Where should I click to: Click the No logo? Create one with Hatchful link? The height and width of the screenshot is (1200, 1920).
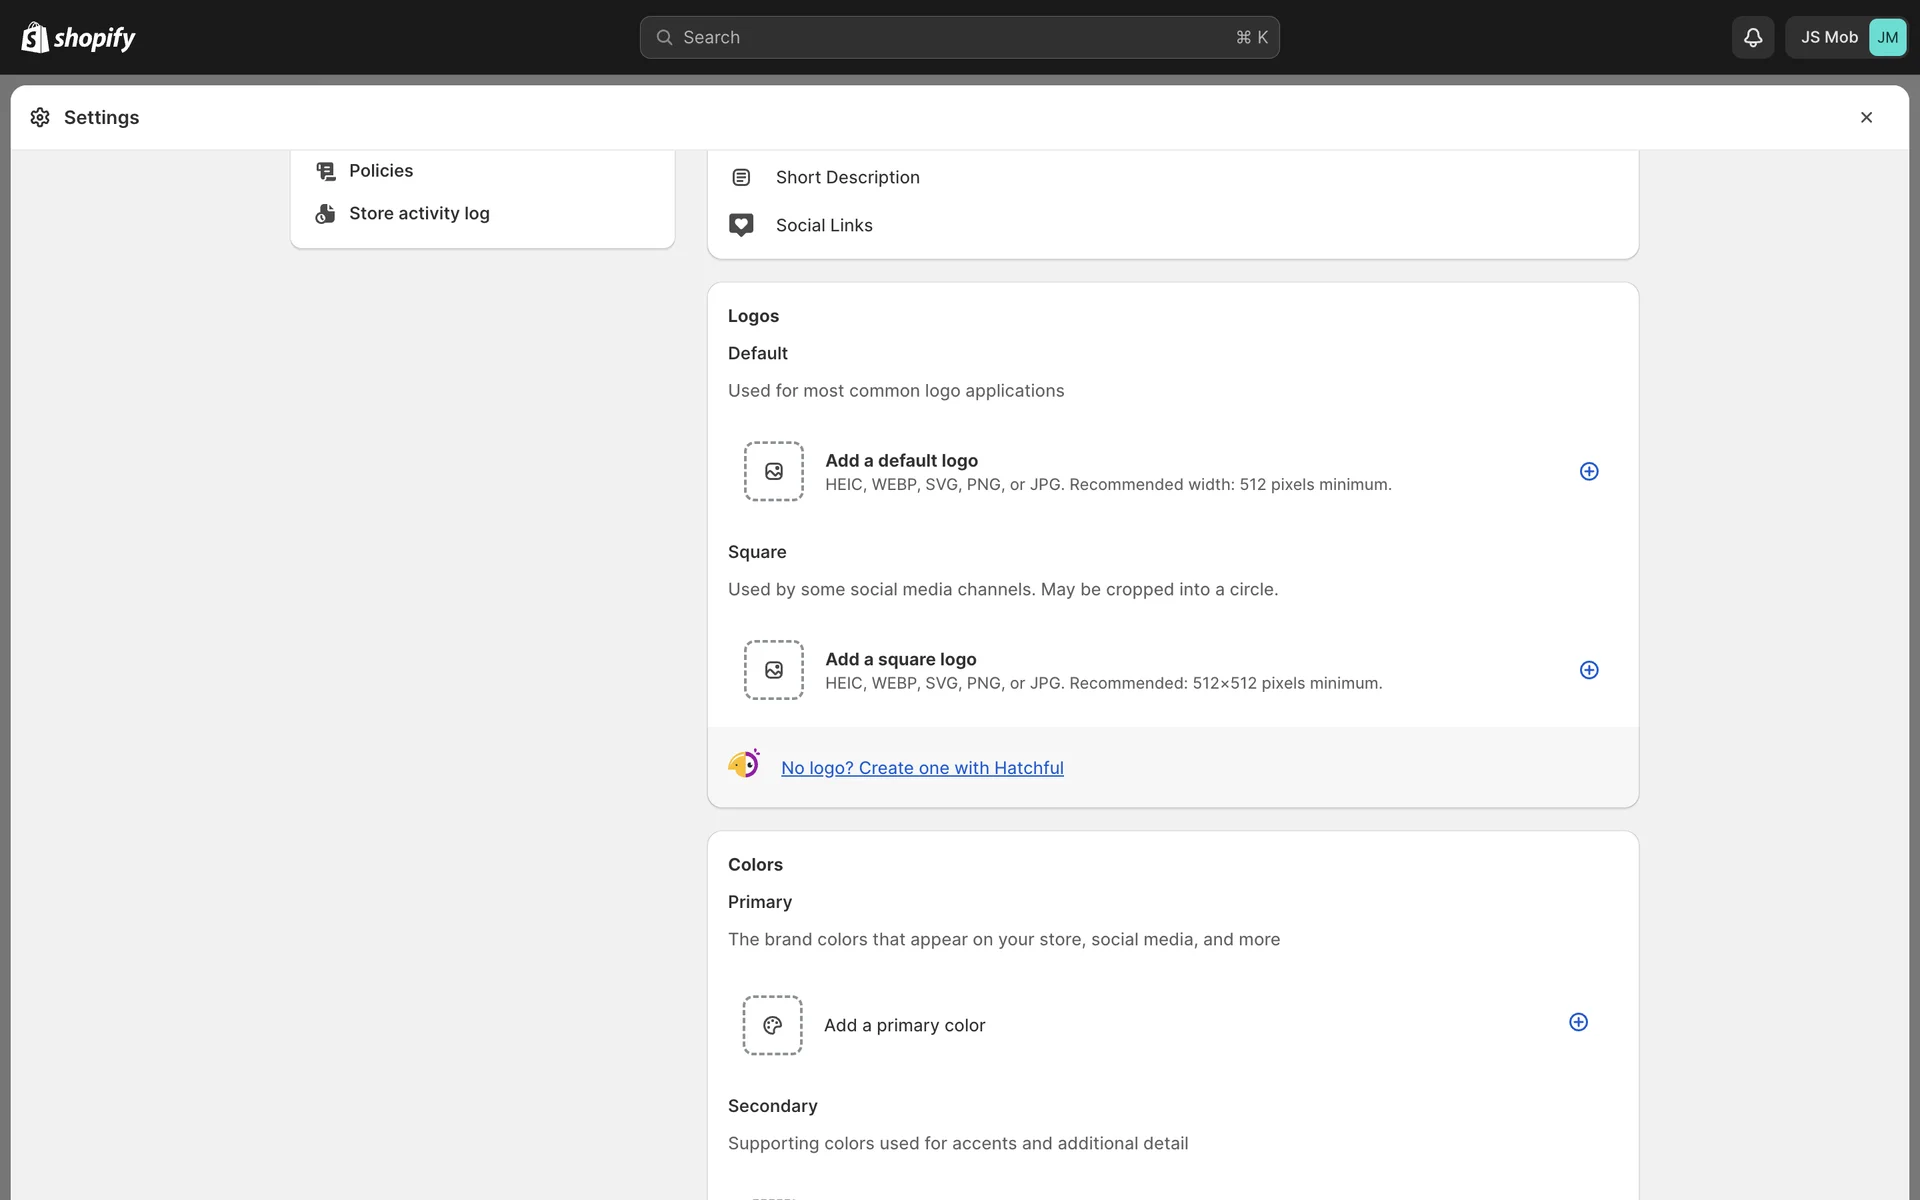tap(921, 768)
